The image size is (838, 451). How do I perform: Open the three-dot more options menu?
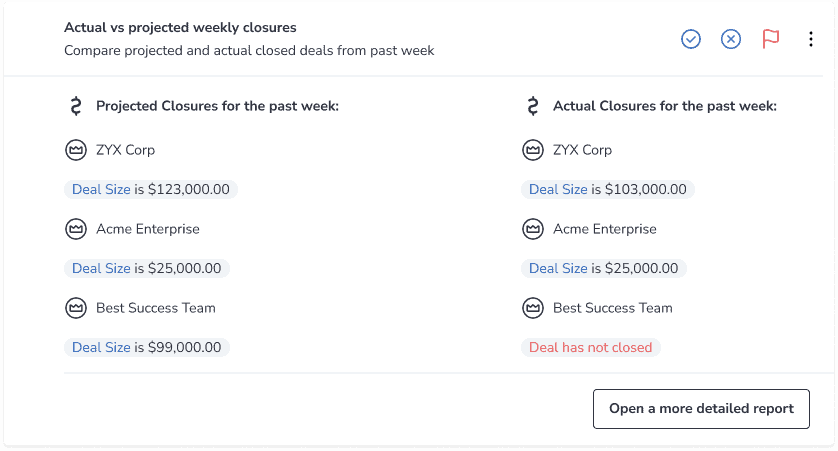coord(811,39)
